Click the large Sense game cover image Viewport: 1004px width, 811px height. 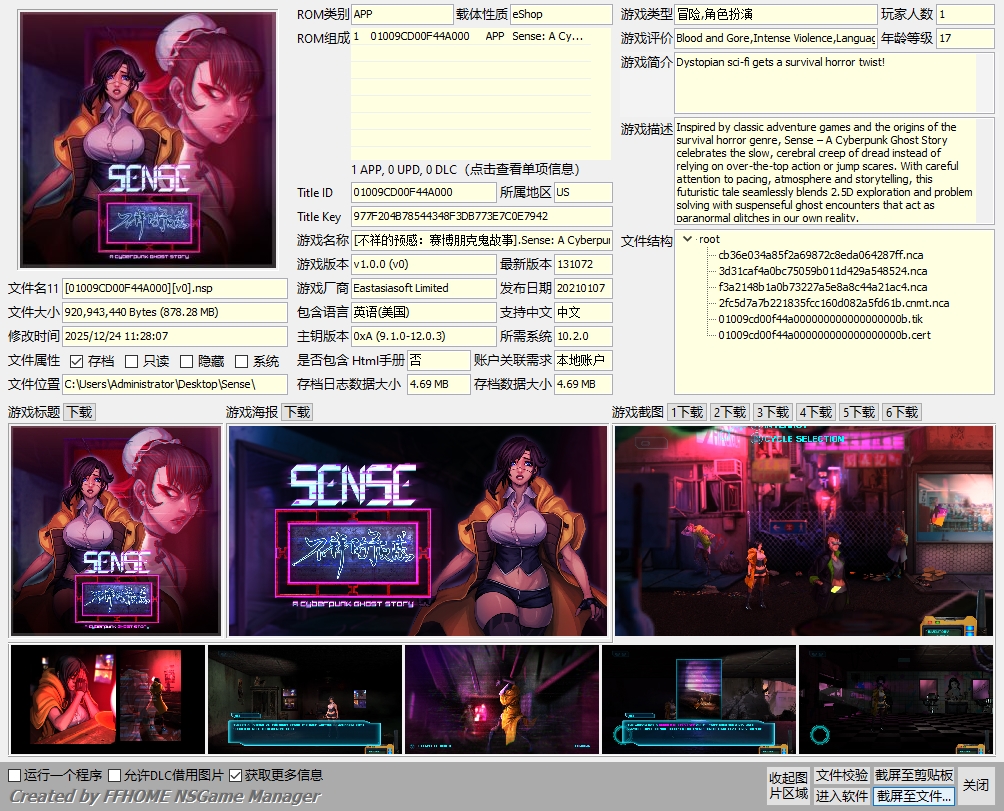tap(148, 140)
